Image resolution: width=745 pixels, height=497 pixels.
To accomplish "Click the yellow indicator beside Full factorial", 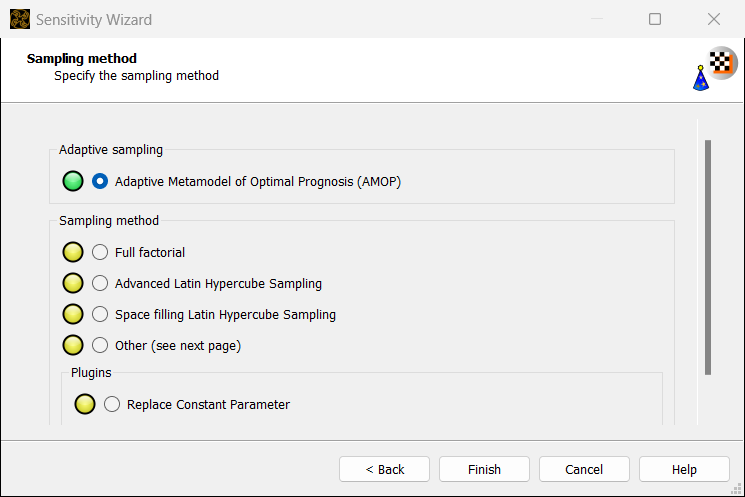I will pyautogui.click(x=73, y=252).
